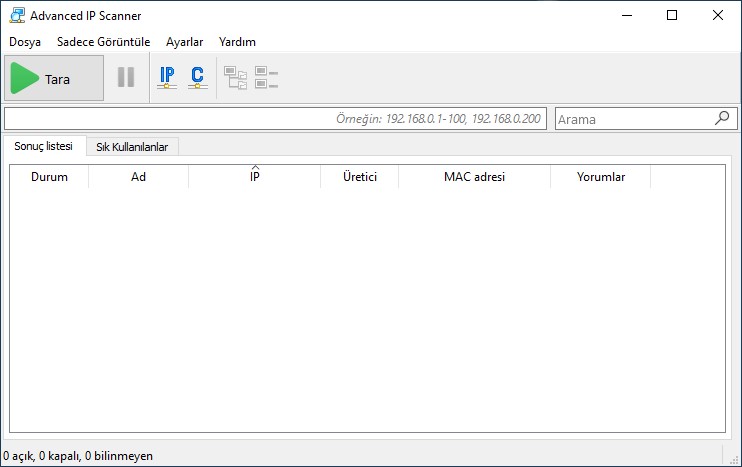This screenshot has width=742, height=467.
Task: Open the Dosya menu
Action: [25, 42]
